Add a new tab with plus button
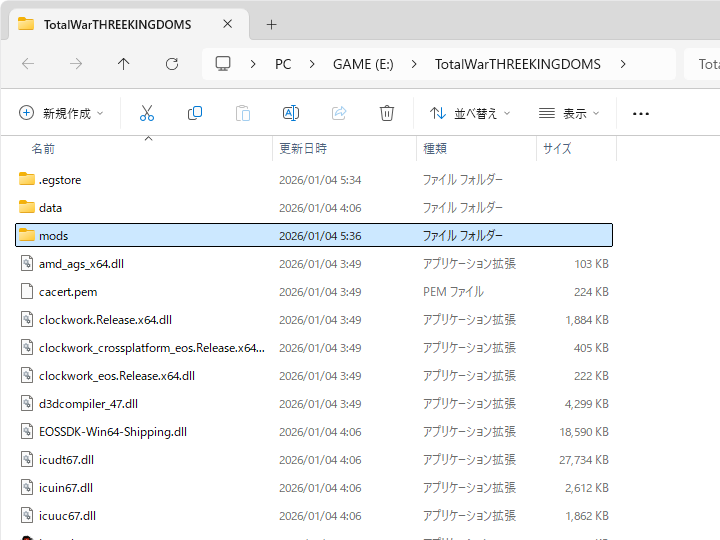Screen dimensions: 720x540 coord(271,24)
